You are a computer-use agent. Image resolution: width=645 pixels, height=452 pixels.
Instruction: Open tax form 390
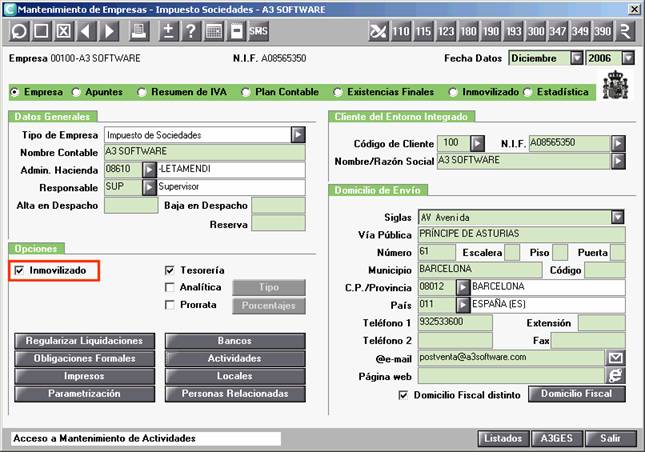point(602,31)
